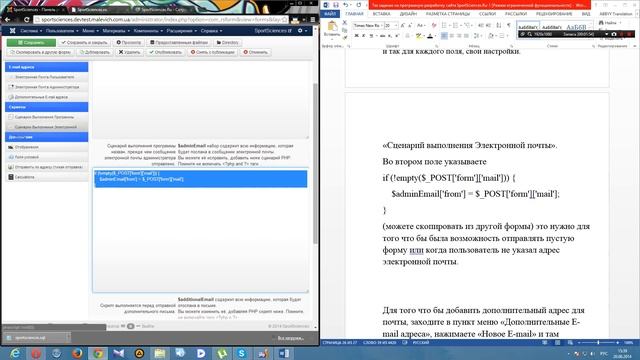Switch to the ДИЗАЙН ribbon tab
This screenshot has width=640, height=360.
pos(408,14)
